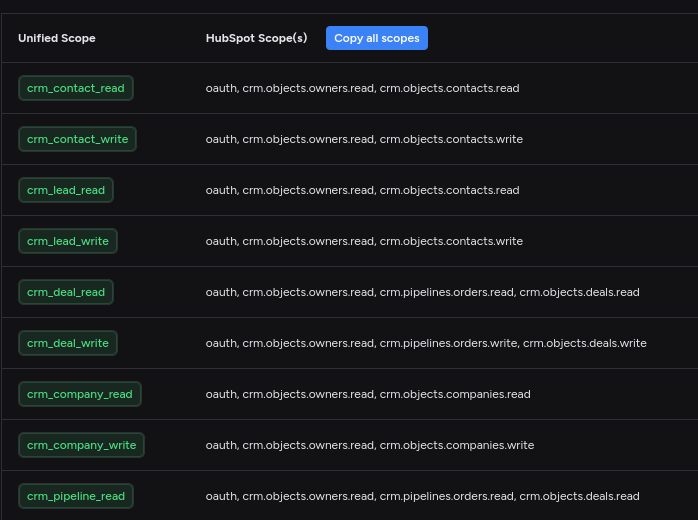Screen dimensions: 698x520
Task: Click the Unified Scope column header
Action: (57, 38)
